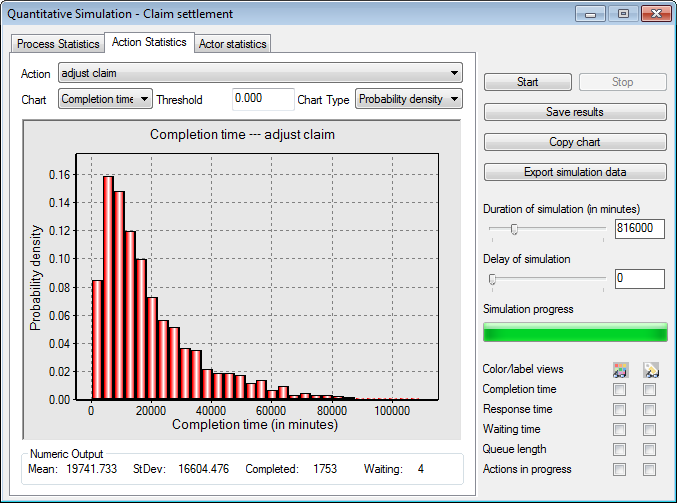Click the Delay of simulation slider handle
The height and width of the screenshot is (503, 677).
pos(492,279)
